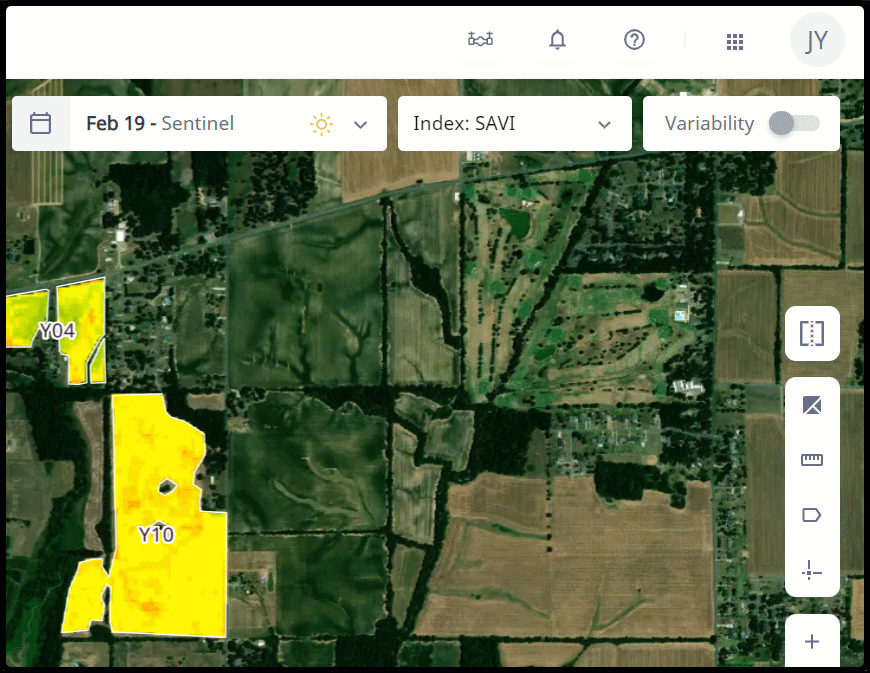The height and width of the screenshot is (673, 870).
Task: Click the chevron beside the sun icon
Action: pyautogui.click(x=361, y=125)
